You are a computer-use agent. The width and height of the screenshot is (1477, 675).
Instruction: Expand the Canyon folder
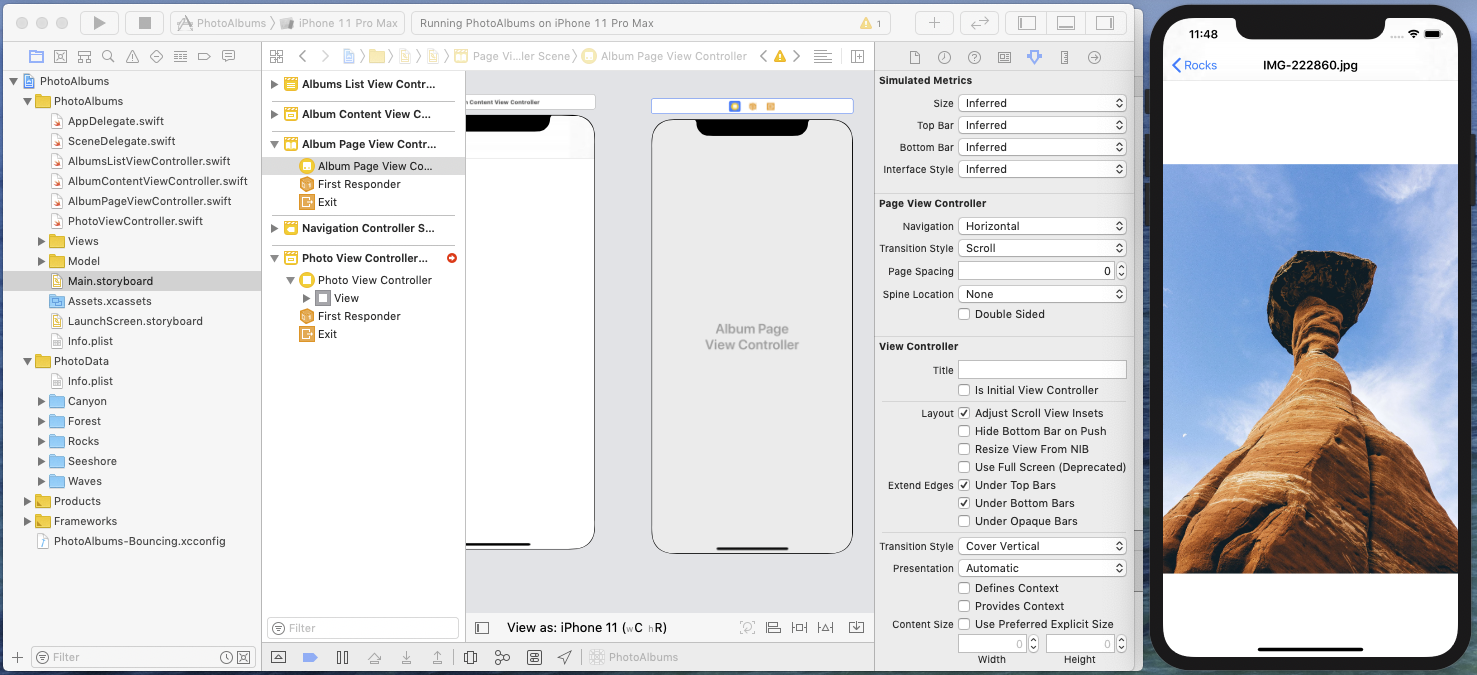pos(42,401)
